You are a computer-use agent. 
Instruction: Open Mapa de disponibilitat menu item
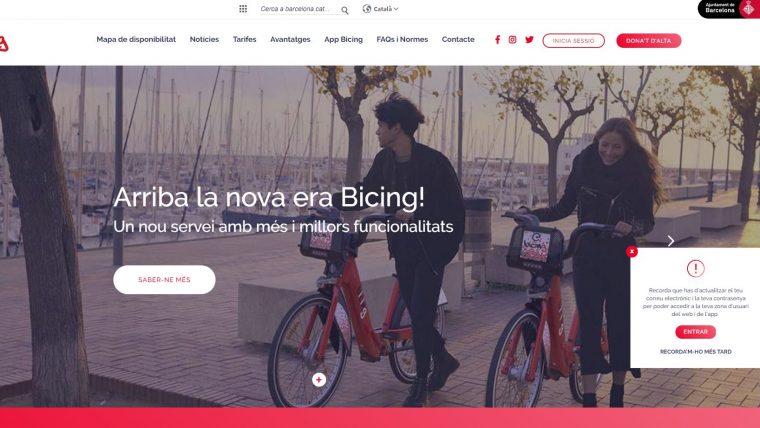(x=136, y=39)
